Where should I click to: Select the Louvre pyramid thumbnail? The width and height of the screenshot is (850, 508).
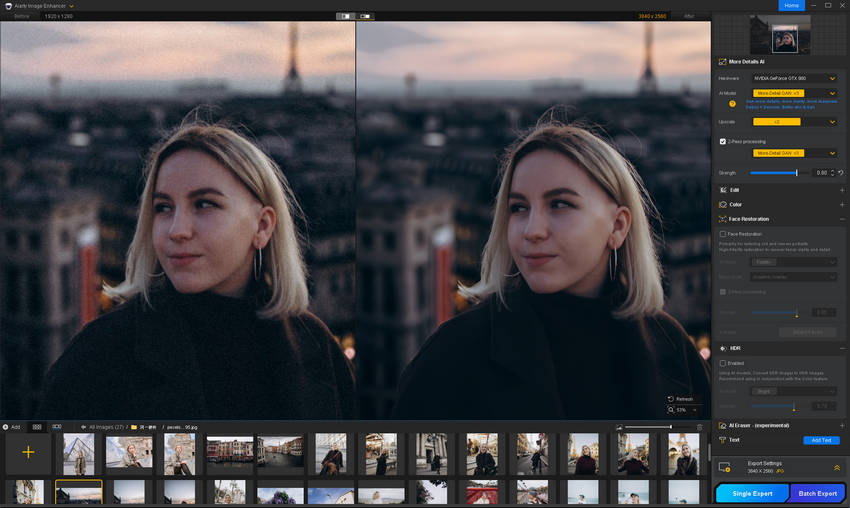(79, 454)
